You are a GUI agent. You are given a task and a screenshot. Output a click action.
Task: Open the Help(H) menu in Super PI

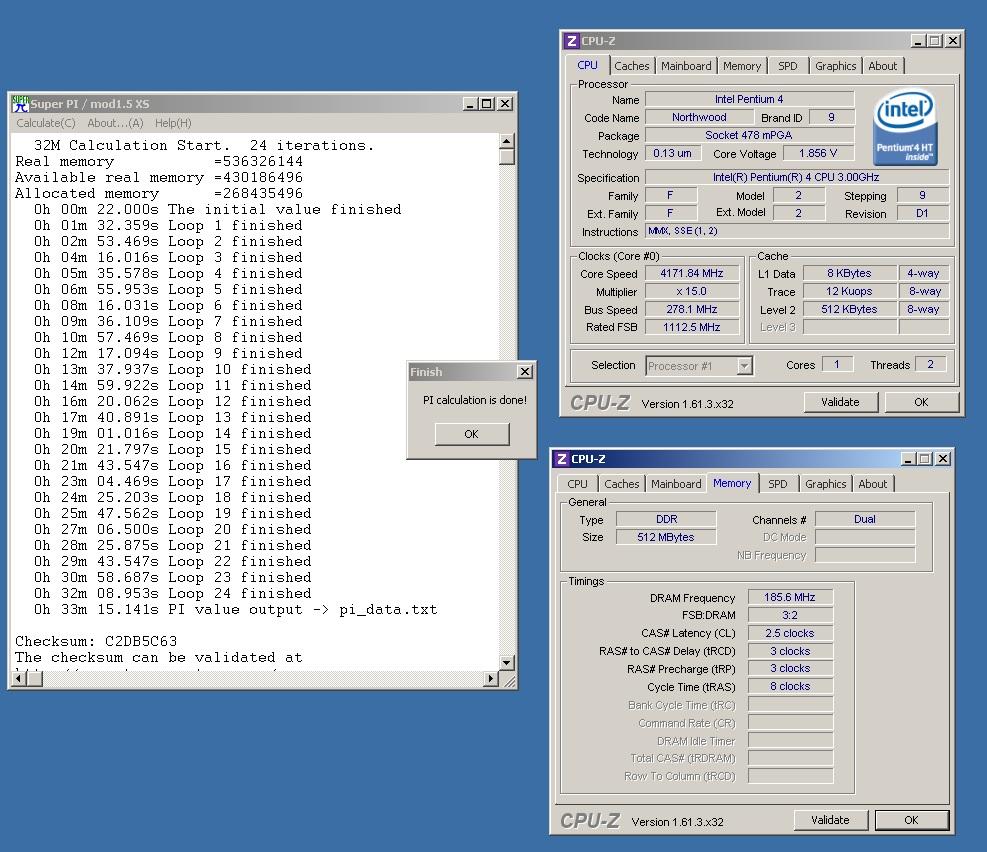173,123
